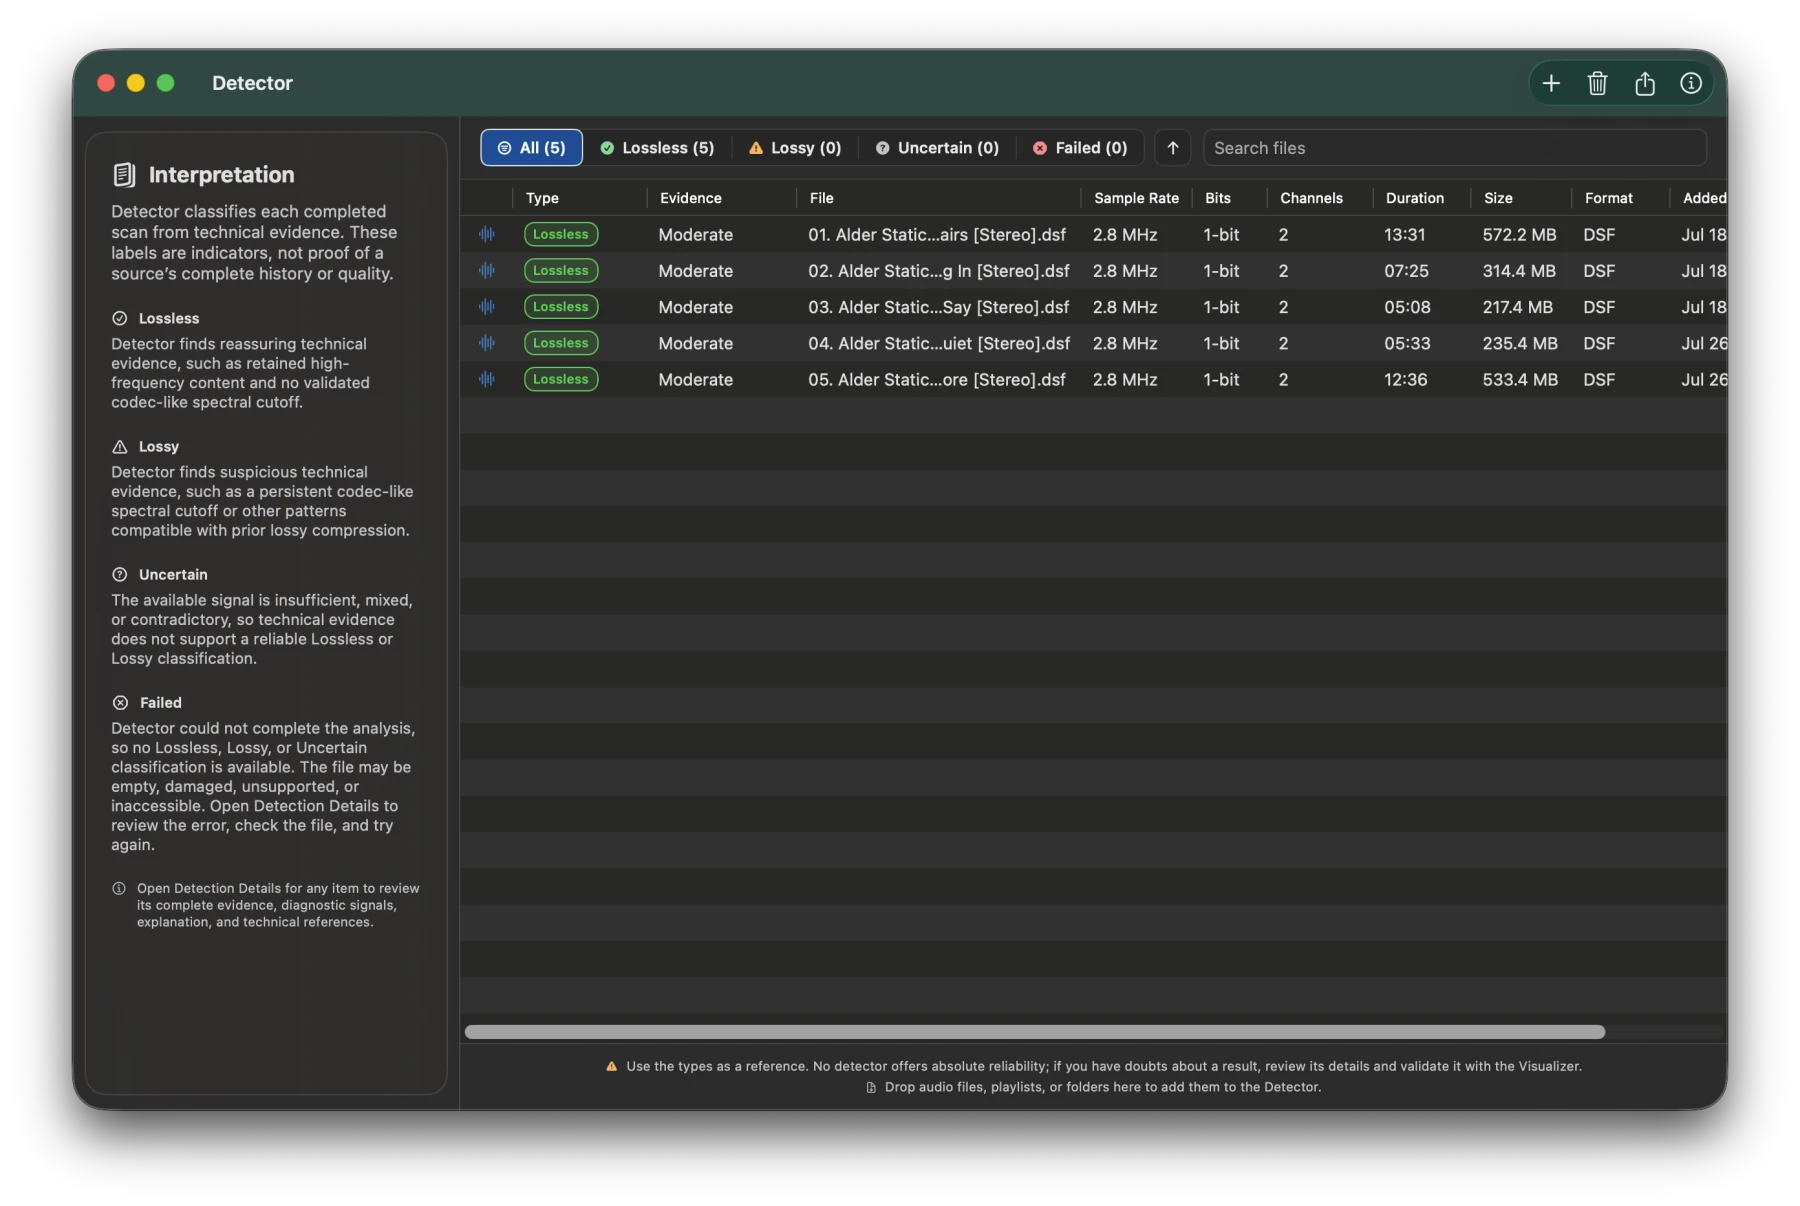Click warning icon in footer notice
The width and height of the screenshot is (1800, 1206).
coord(612,1066)
